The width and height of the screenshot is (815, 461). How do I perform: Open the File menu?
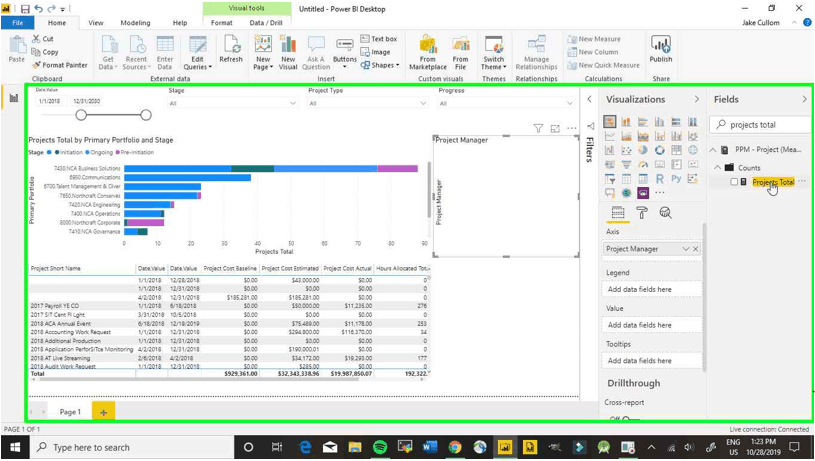(18, 23)
